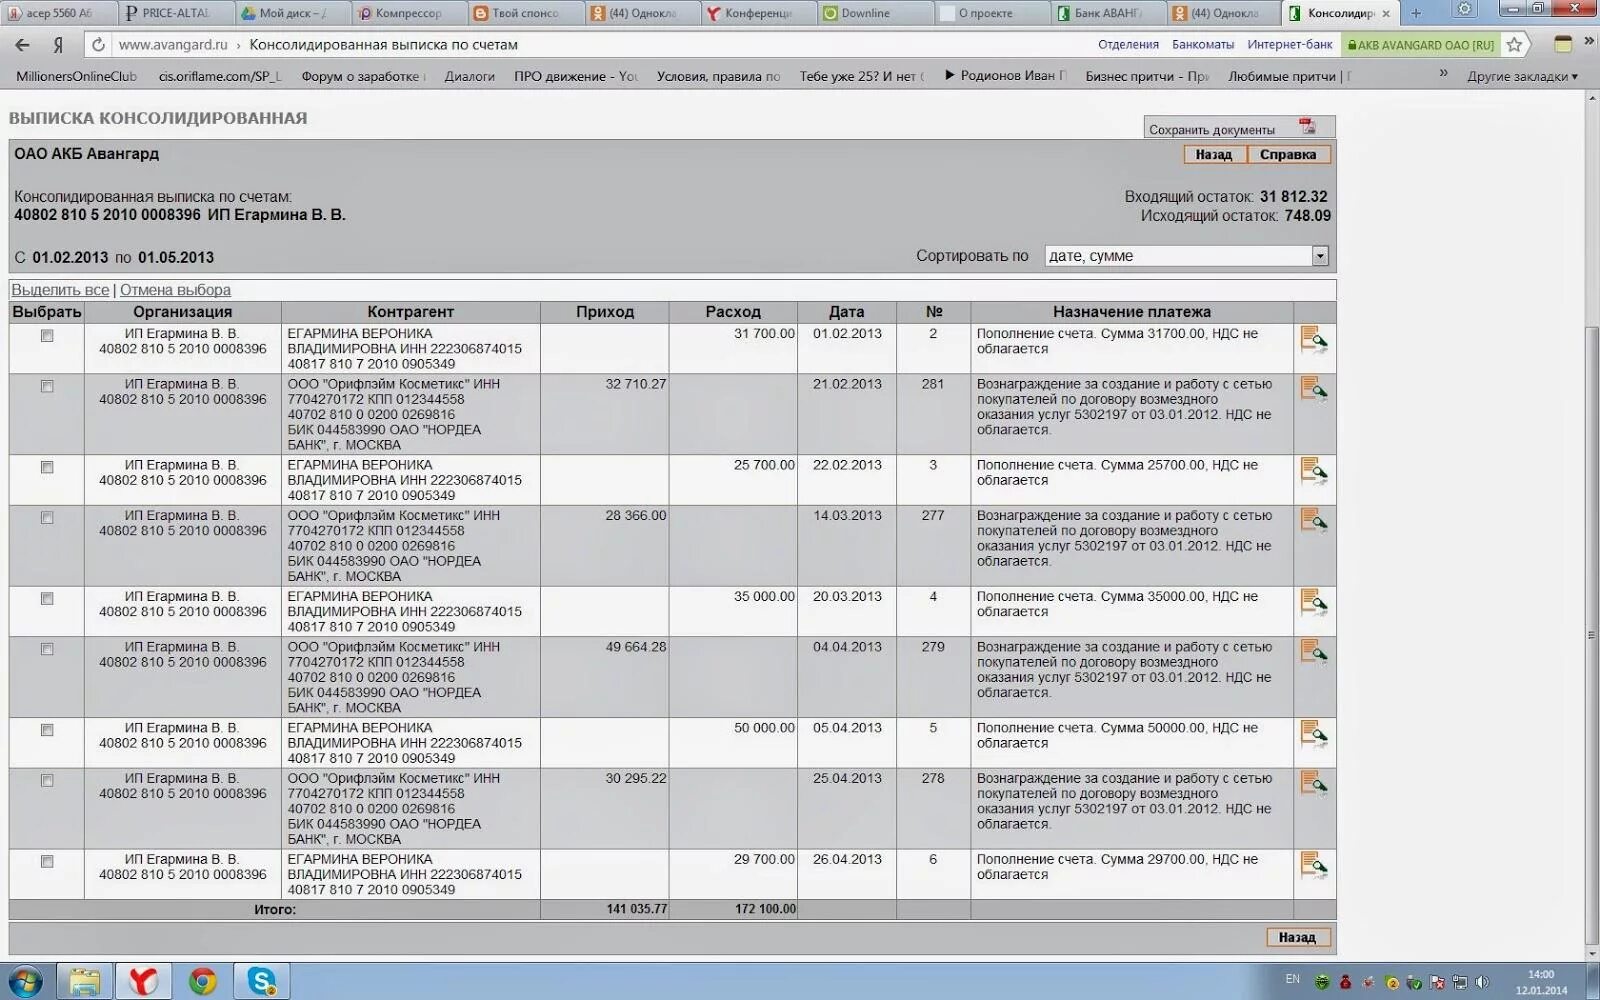Image resolution: width=1600 pixels, height=1000 pixels.
Task: Click the Yandex "Я" home button
Action: (x=59, y=45)
